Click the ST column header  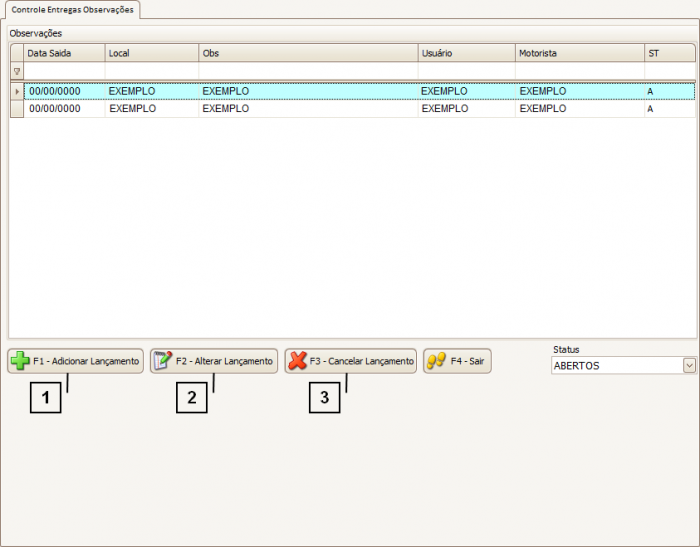[x=669, y=53]
